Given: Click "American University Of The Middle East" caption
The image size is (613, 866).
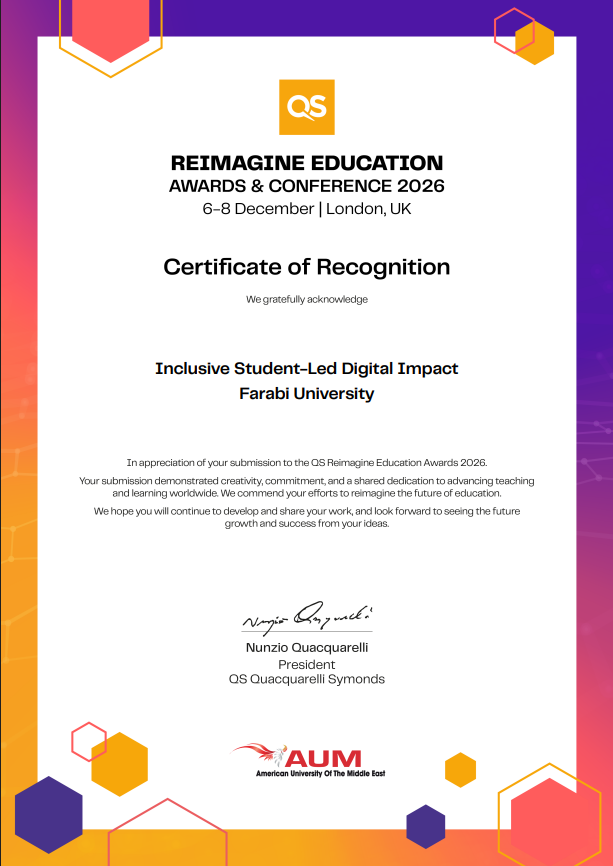Looking at the screenshot, I should [x=320, y=774].
